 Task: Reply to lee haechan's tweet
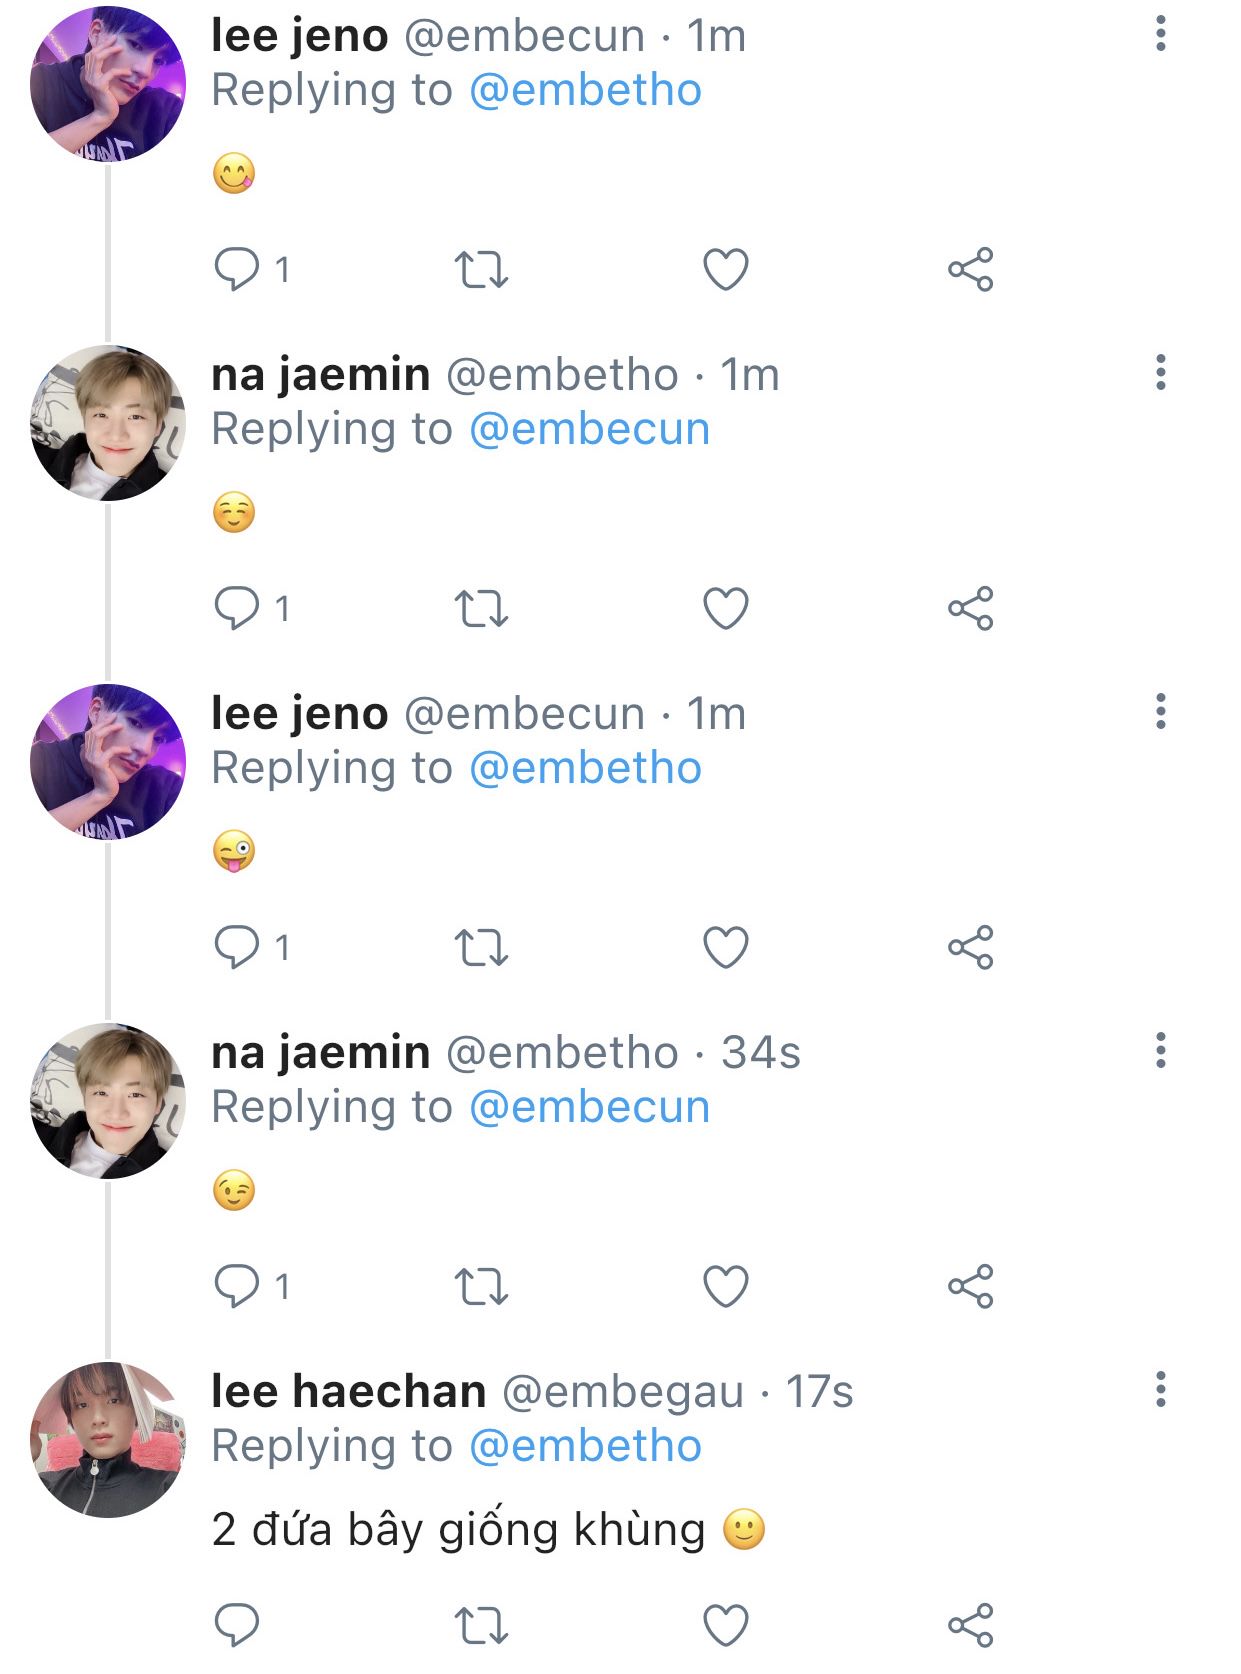pos(237,1625)
